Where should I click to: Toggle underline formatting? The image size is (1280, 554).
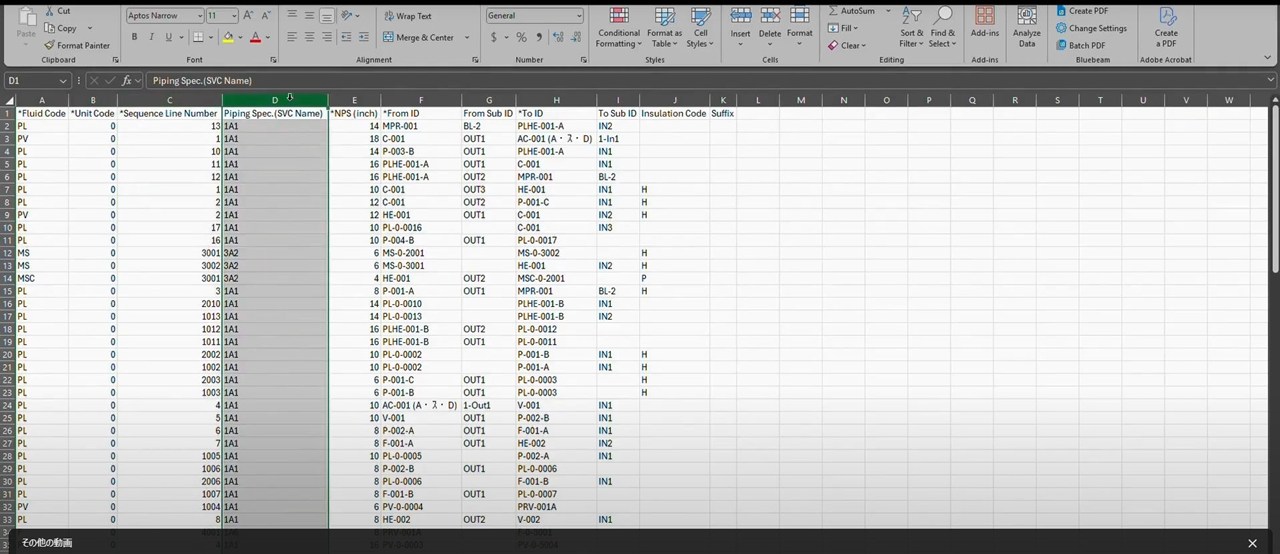168,37
